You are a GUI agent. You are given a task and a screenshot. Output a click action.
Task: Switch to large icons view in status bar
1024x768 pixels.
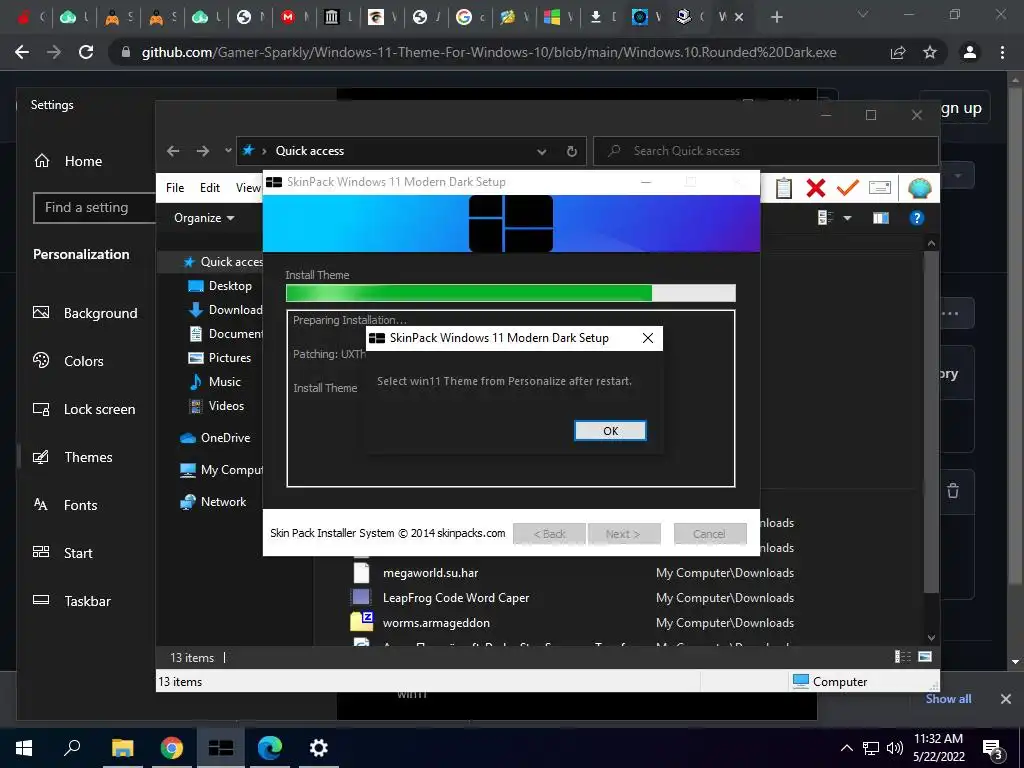(x=925, y=657)
